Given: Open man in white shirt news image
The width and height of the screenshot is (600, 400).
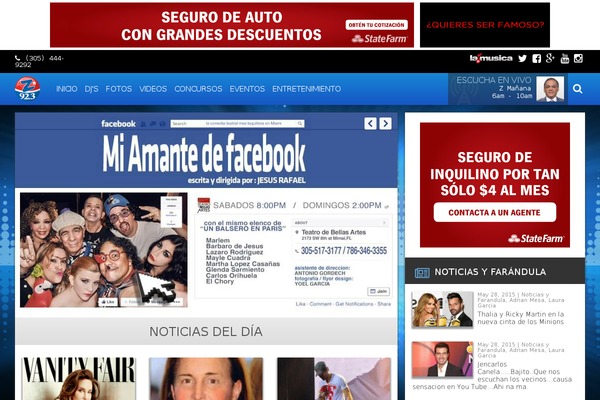Looking at the screenshot, I should pos(334,379).
